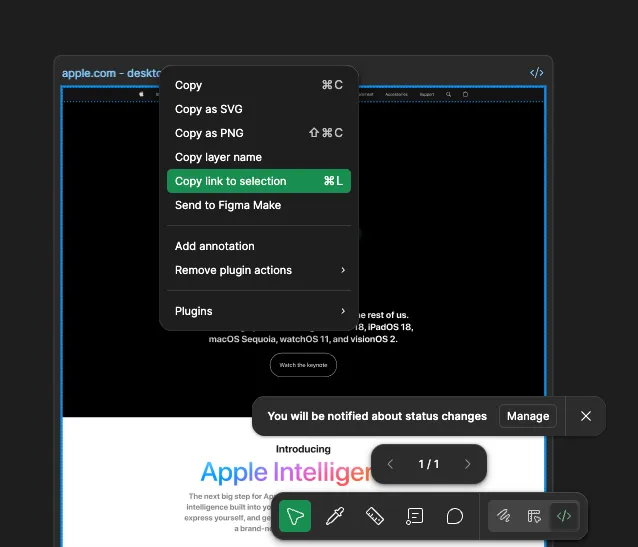This screenshot has height=547, width=638.
Task: Switch to Design mode
Action: 534,516
